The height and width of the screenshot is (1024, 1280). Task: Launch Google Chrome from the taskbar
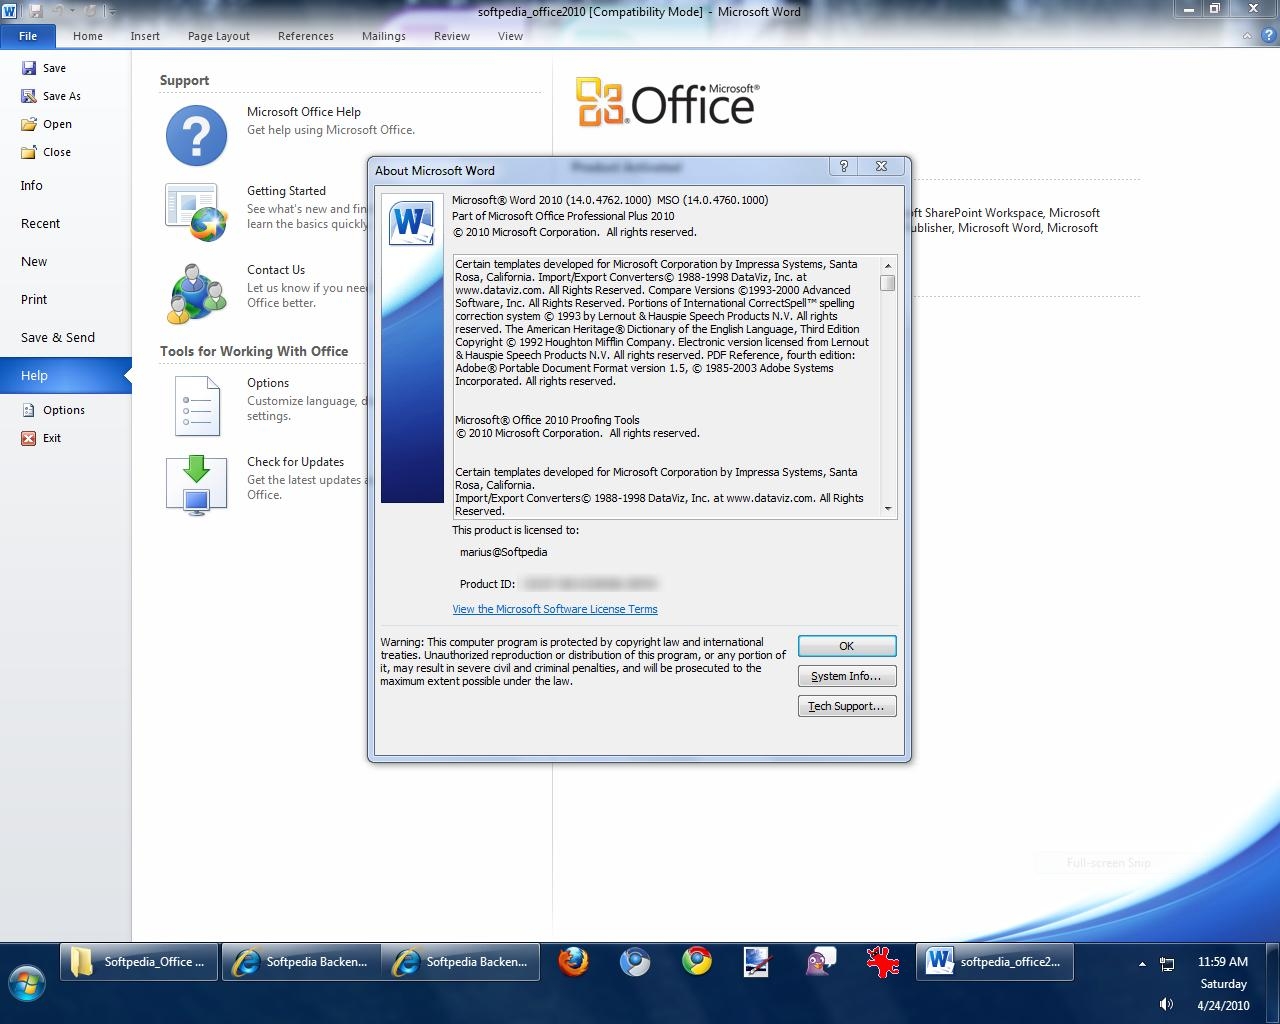point(697,962)
